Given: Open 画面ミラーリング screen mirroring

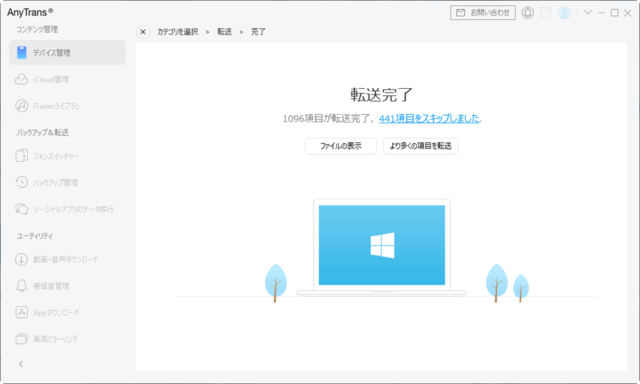Looking at the screenshot, I should (x=67, y=339).
